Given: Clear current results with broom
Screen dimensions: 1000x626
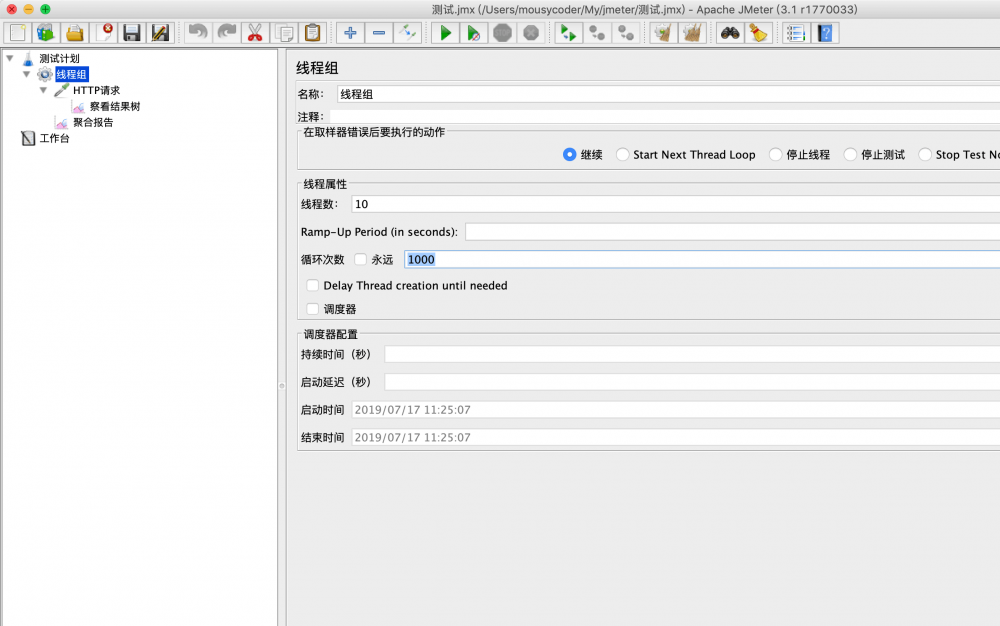Looking at the screenshot, I should tap(664, 33).
